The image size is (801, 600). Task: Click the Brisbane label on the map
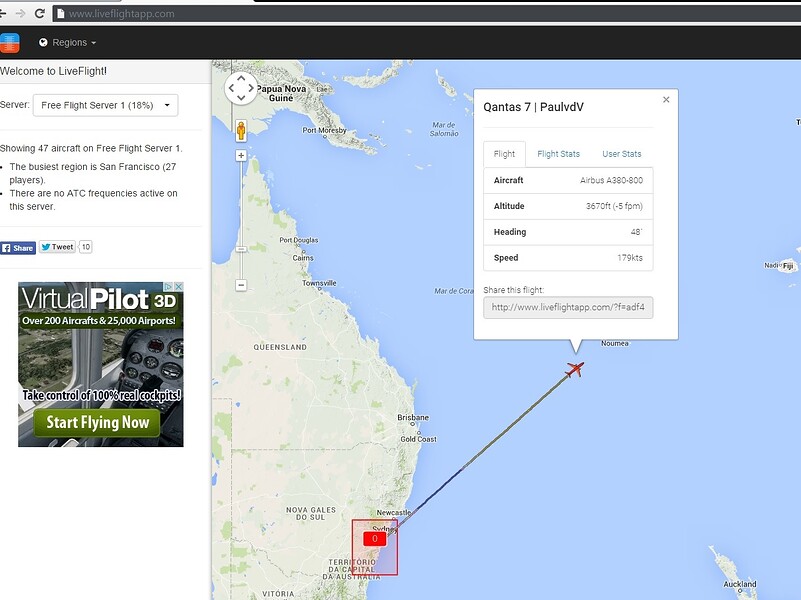(x=413, y=417)
